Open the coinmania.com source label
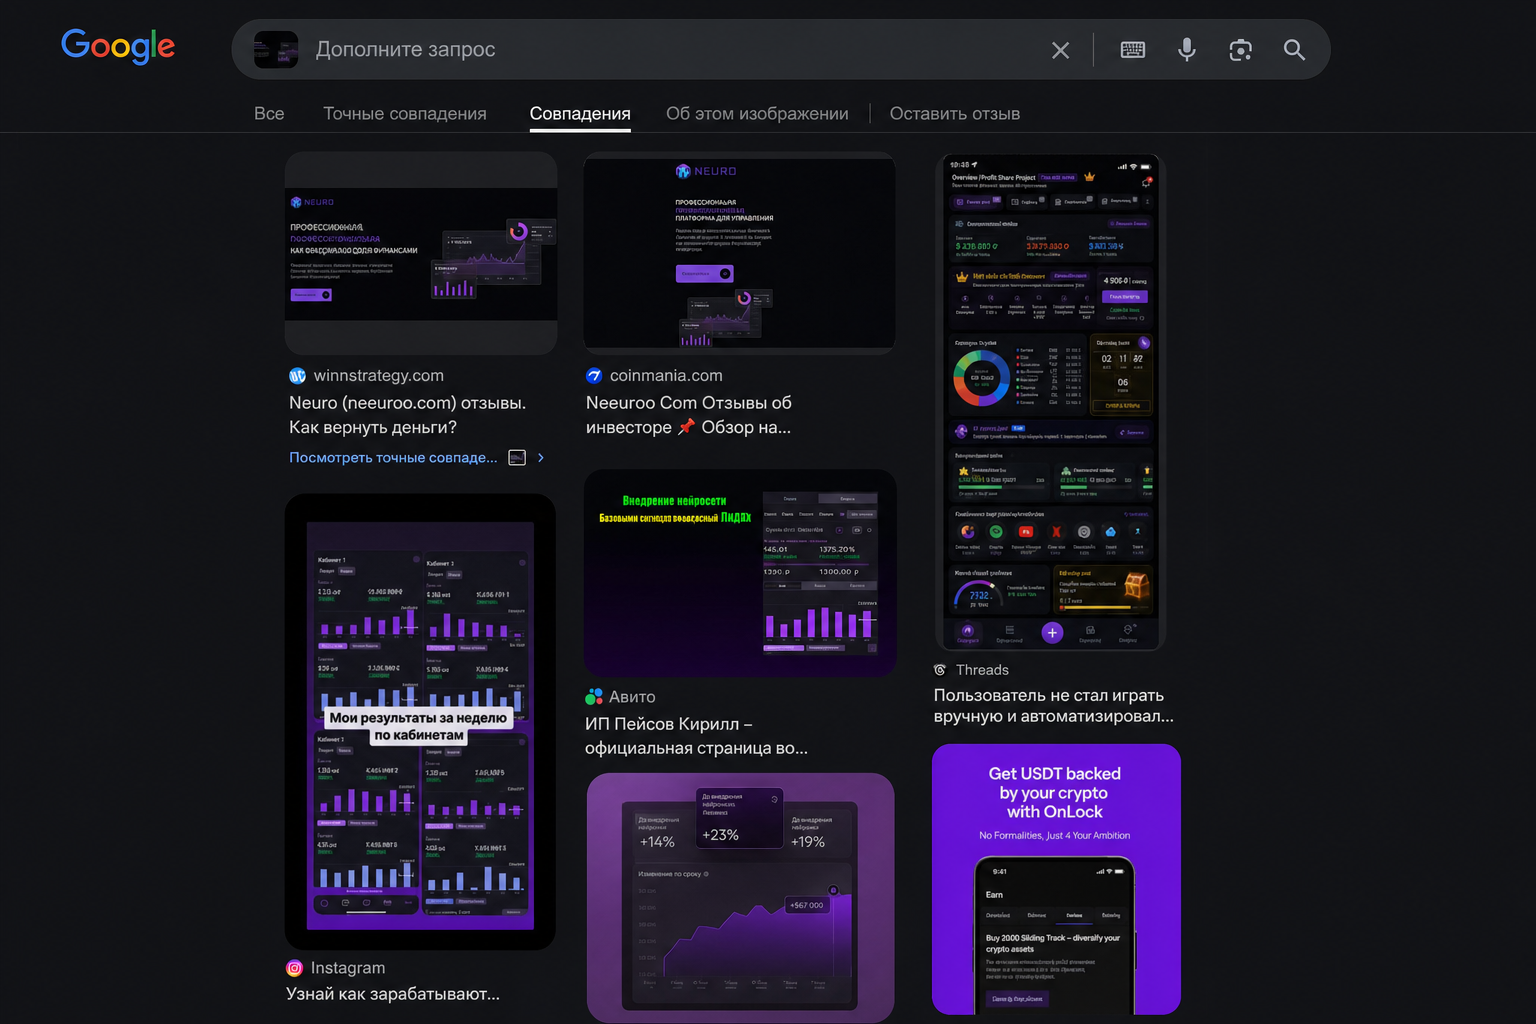 pyautogui.click(x=666, y=376)
